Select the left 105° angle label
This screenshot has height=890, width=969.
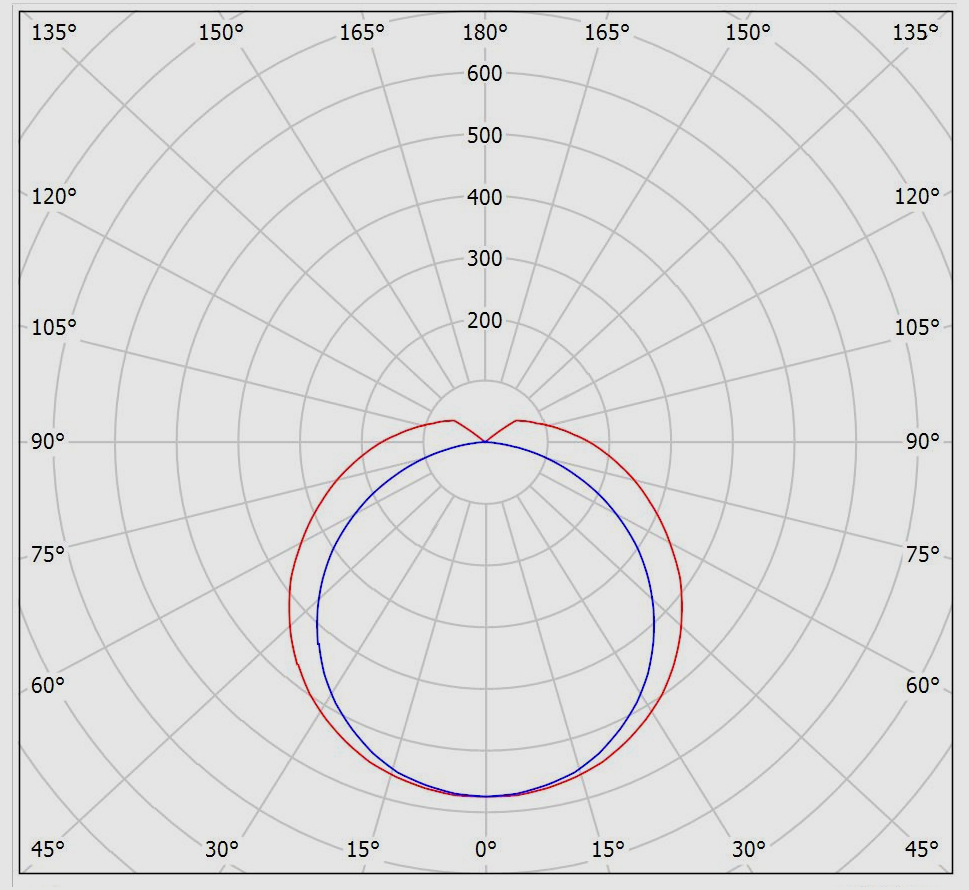(54, 327)
